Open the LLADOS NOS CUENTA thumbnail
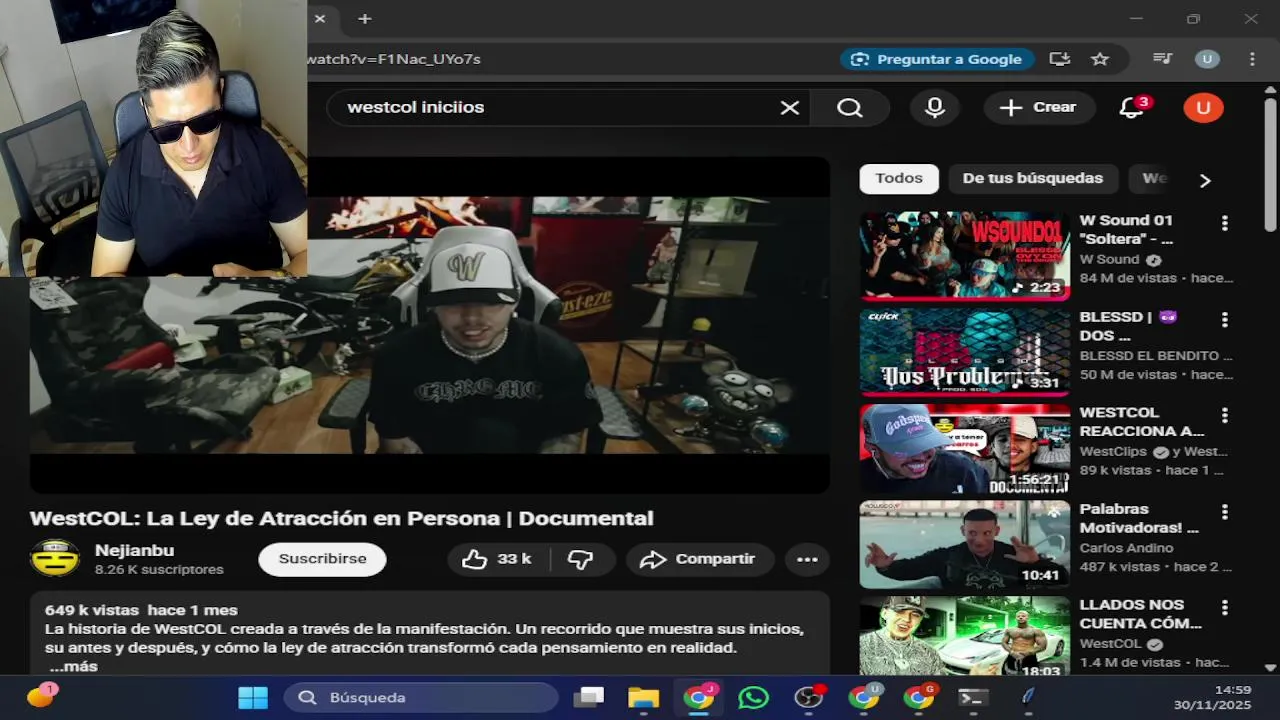This screenshot has width=1280, height=720. pos(965,638)
